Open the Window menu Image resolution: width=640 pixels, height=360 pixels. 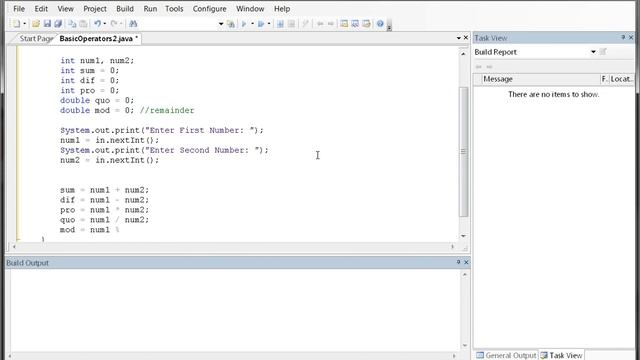click(250, 9)
